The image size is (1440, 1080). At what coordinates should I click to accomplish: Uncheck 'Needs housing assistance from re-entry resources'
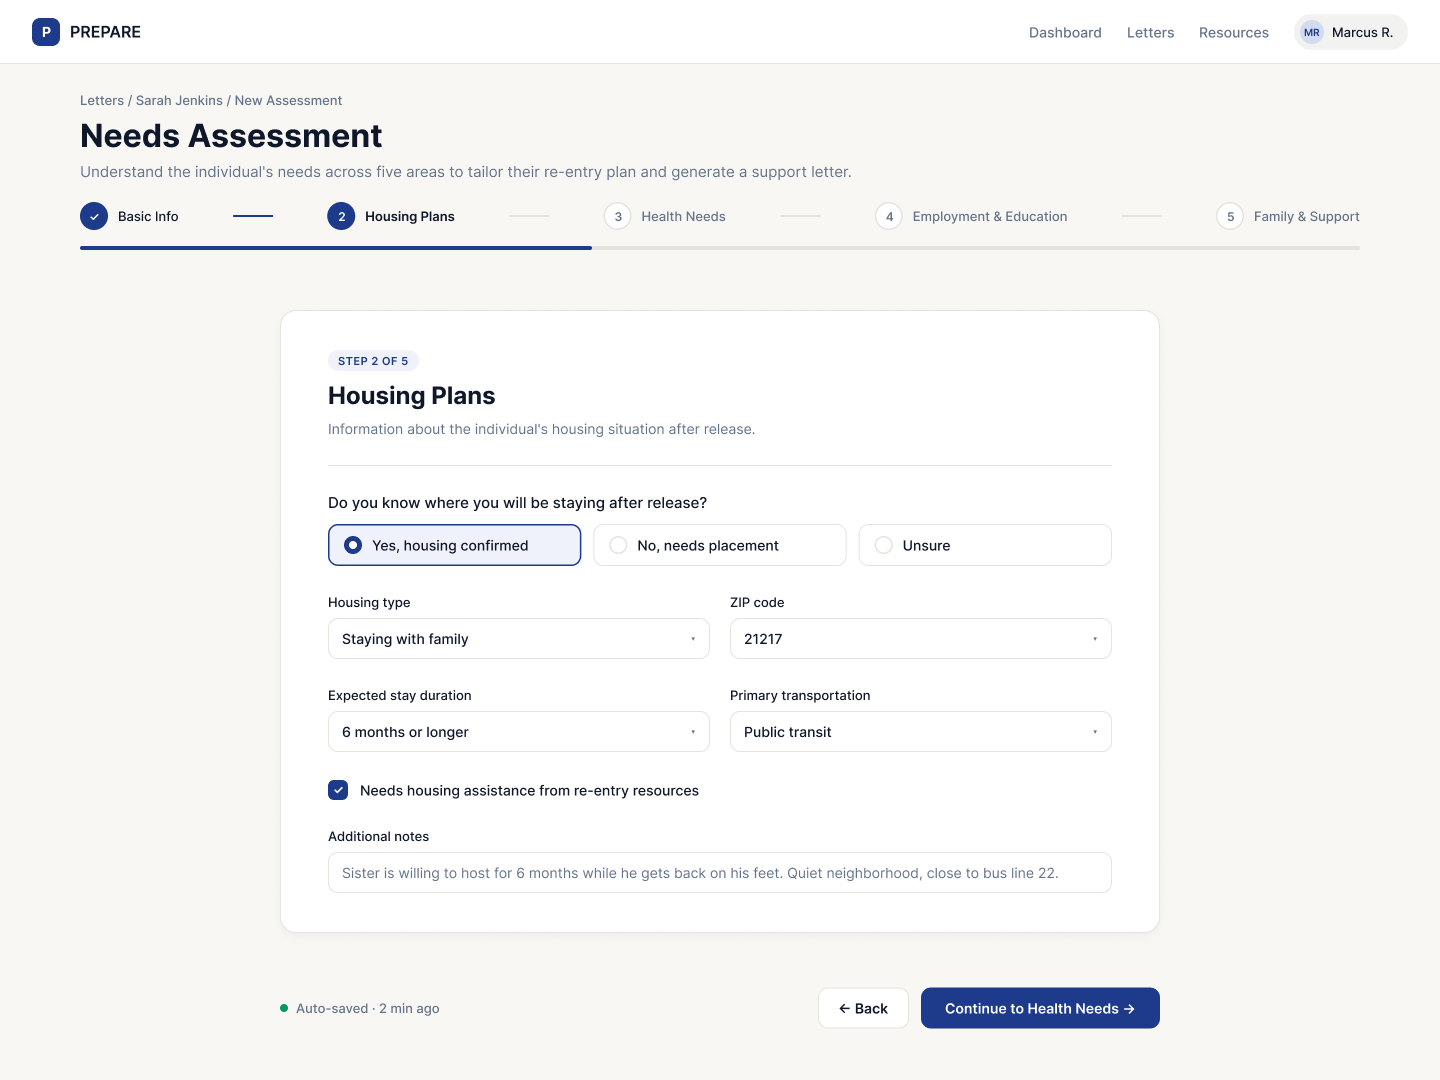[338, 790]
